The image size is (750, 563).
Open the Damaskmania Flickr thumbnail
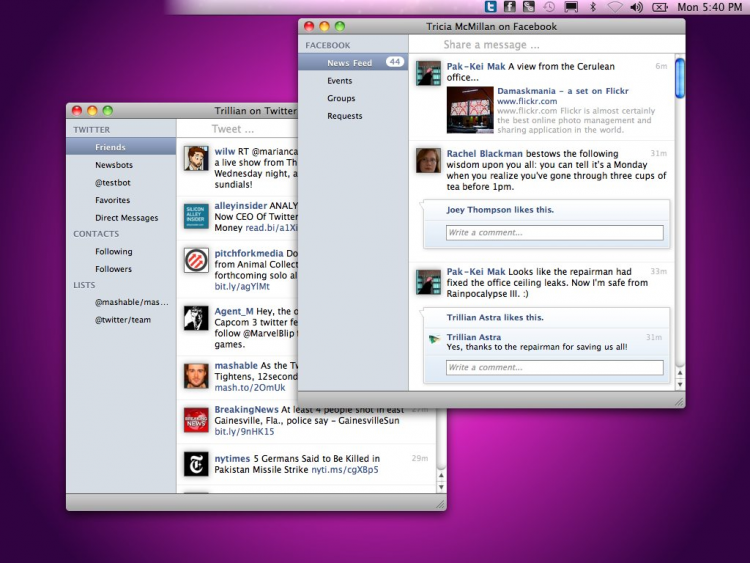[470, 110]
